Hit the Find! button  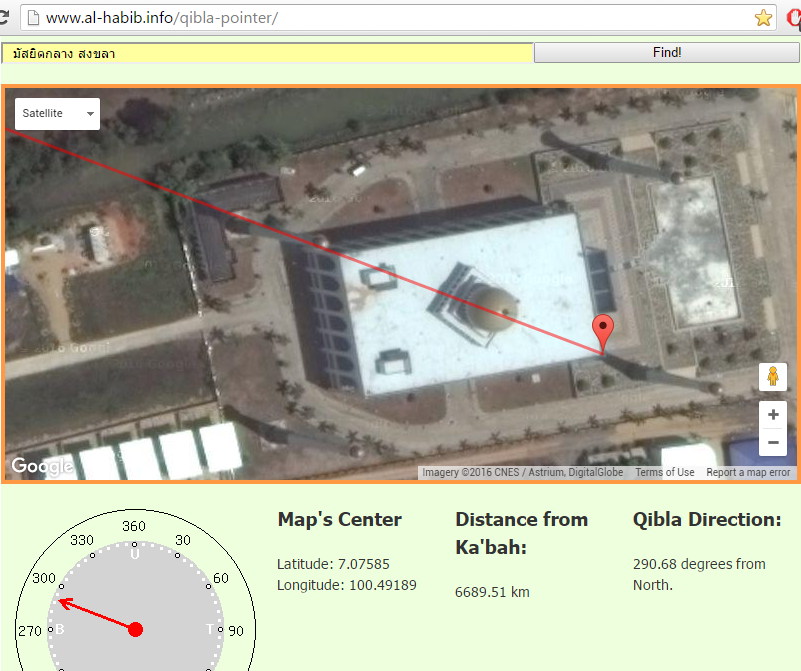coord(667,53)
